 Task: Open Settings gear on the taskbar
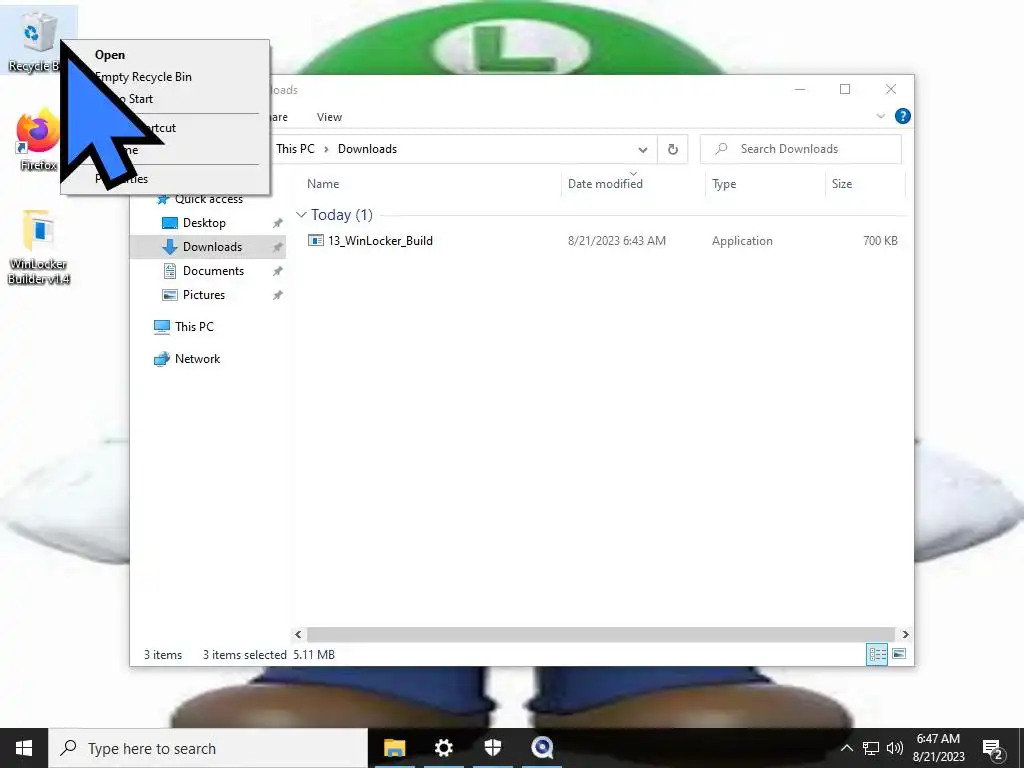point(444,748)
